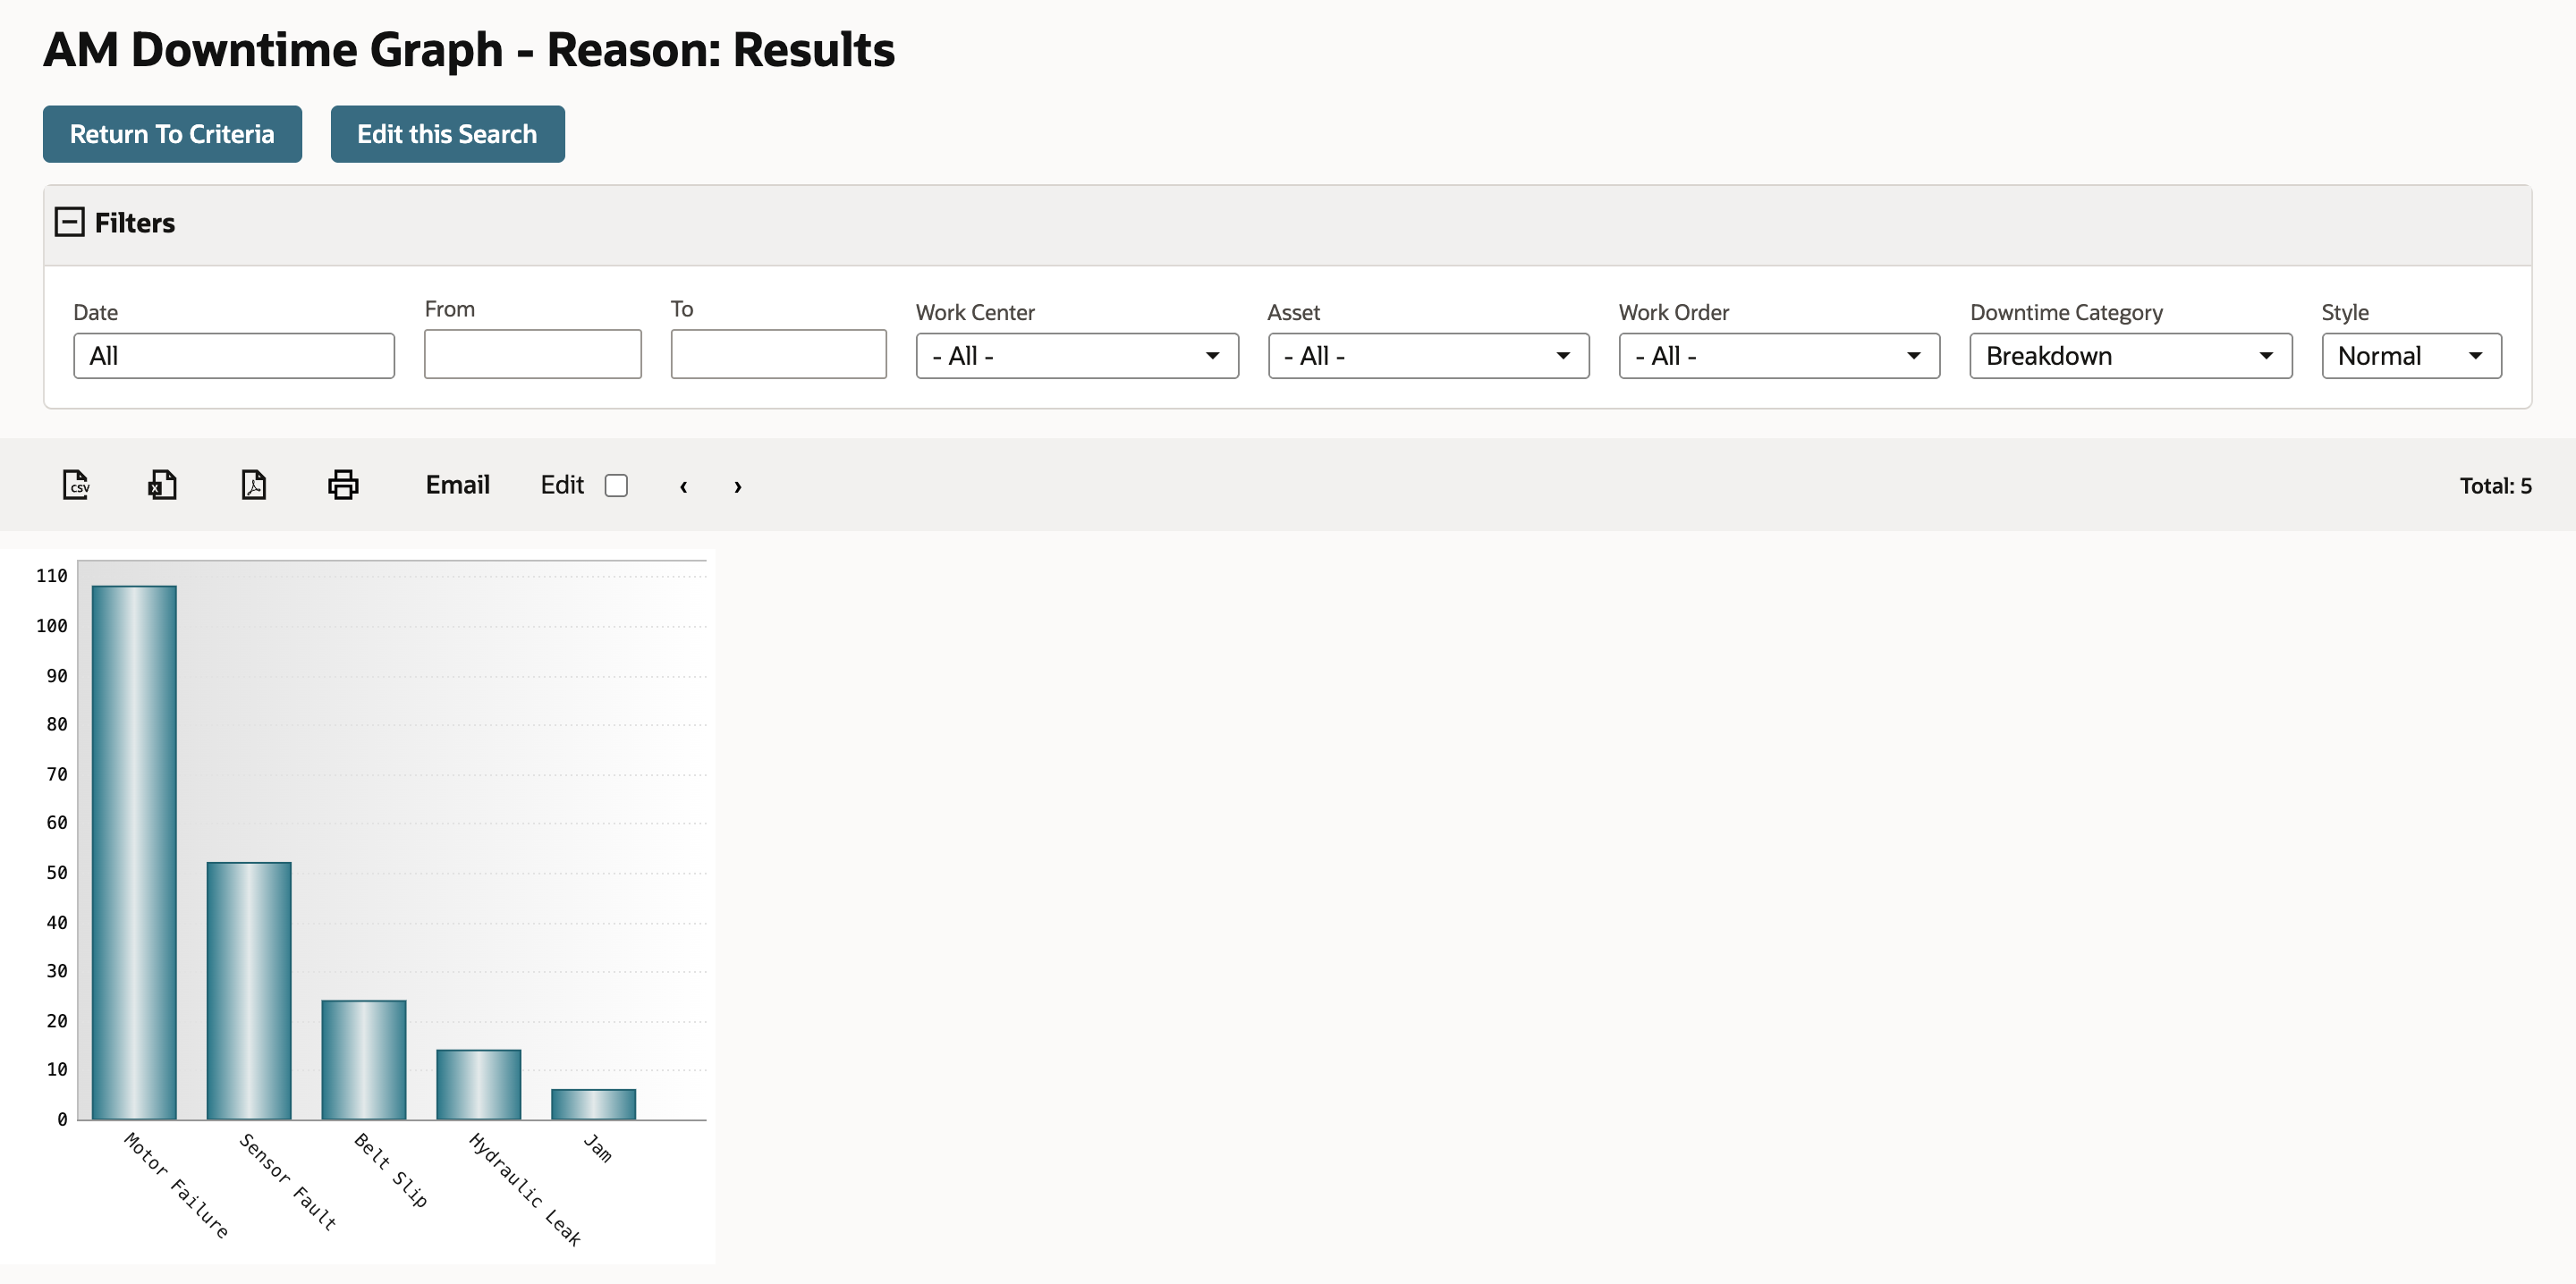Viewport: 2576px width, 1284px height.
Task: Open the Work Order dropdown
Action: click(x=1779, y=356)
